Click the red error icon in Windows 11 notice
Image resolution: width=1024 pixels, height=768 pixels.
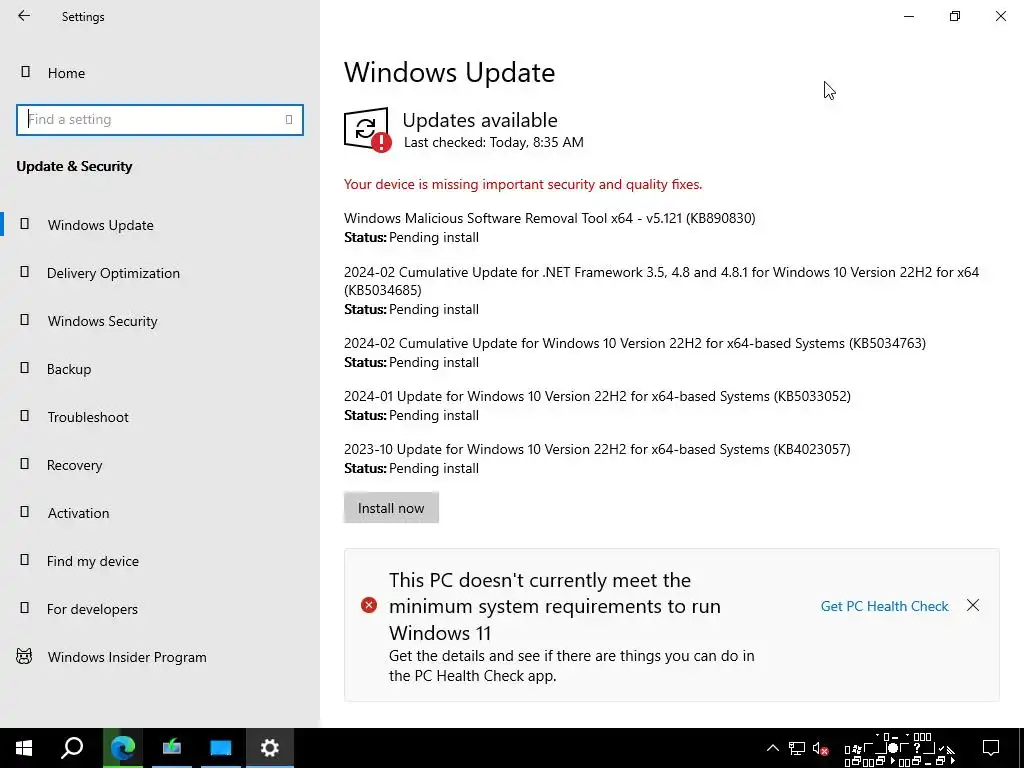point(369,605)
